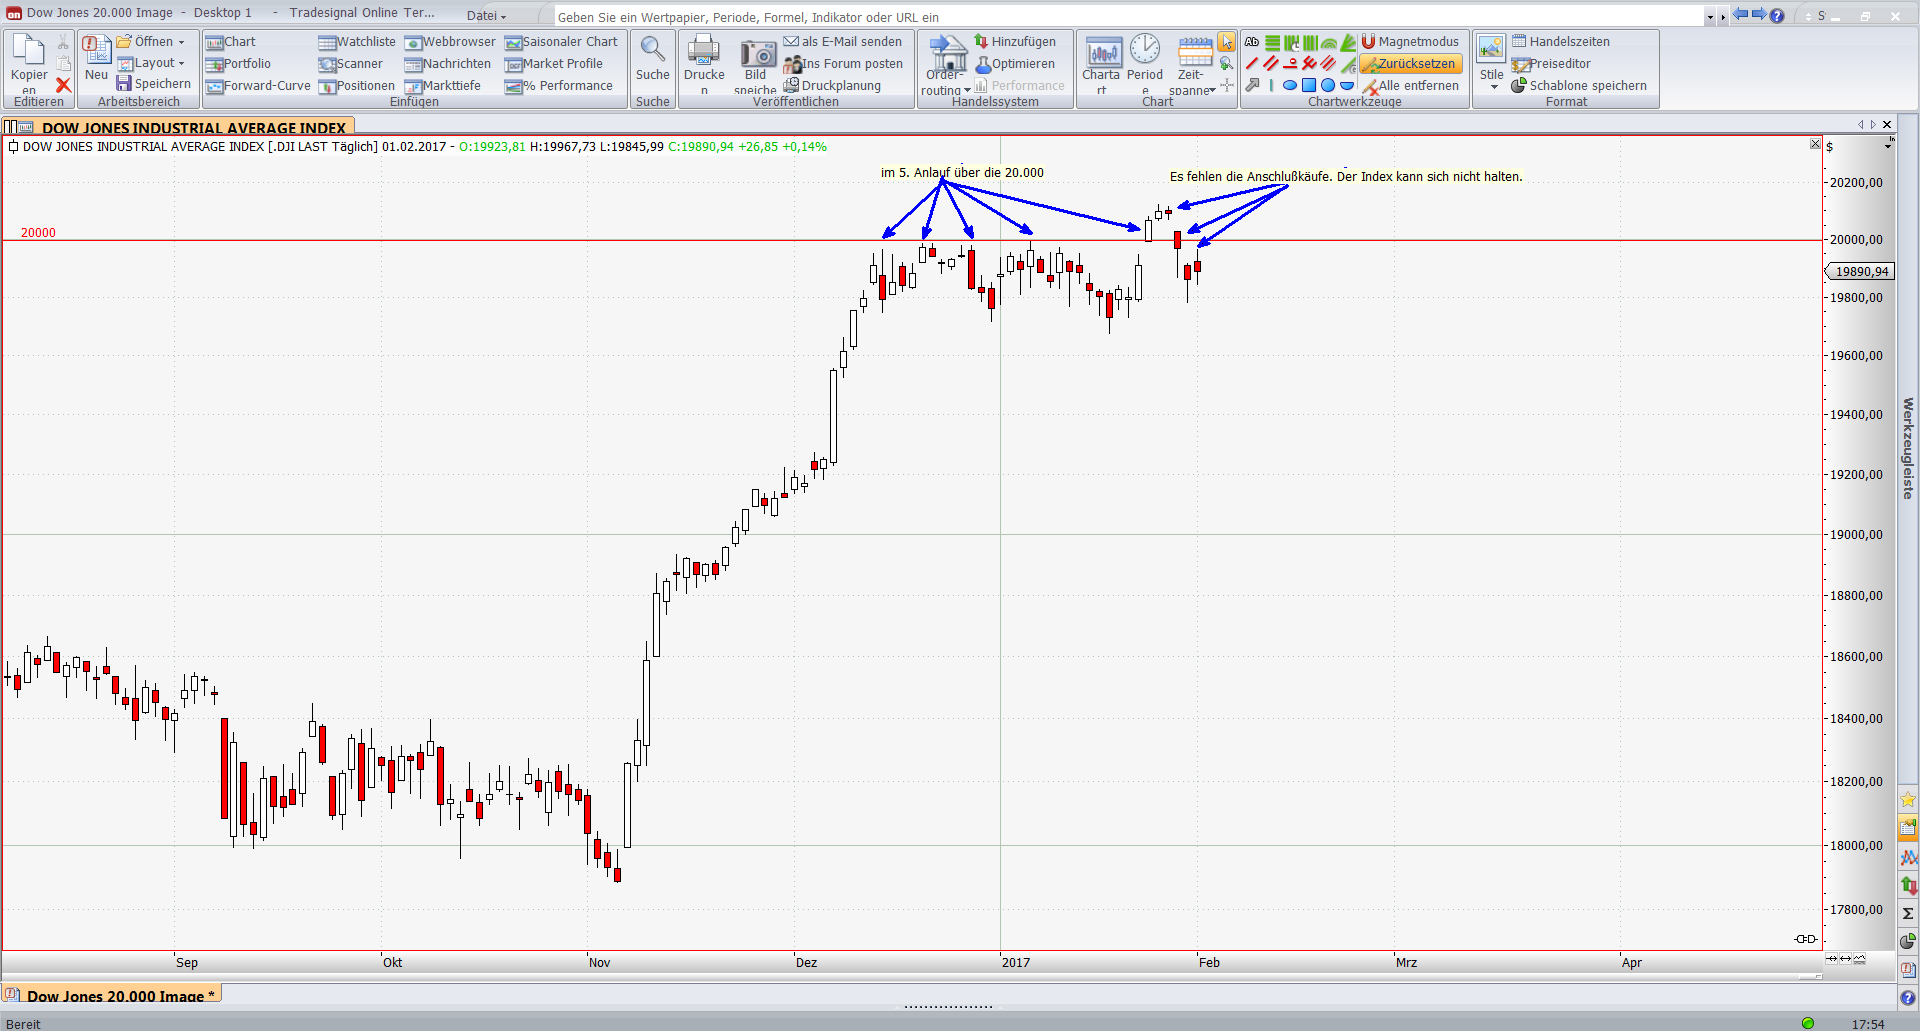Image resolution: width=1920 pixels, height=1031 pixels.
Task: Open the magnifier Suche tool
Action: 652,50
